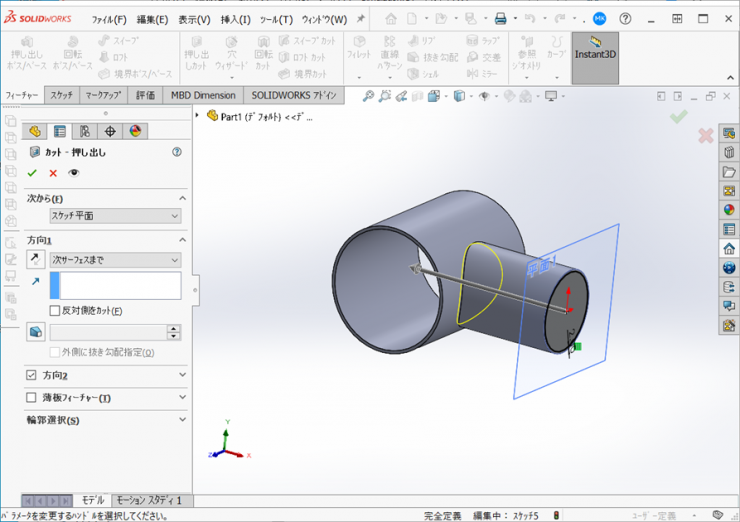Enable the 薄板フィーチャー checkbox
The width and height of the screenshot is (740, 522).
click(x=31, y=398)
